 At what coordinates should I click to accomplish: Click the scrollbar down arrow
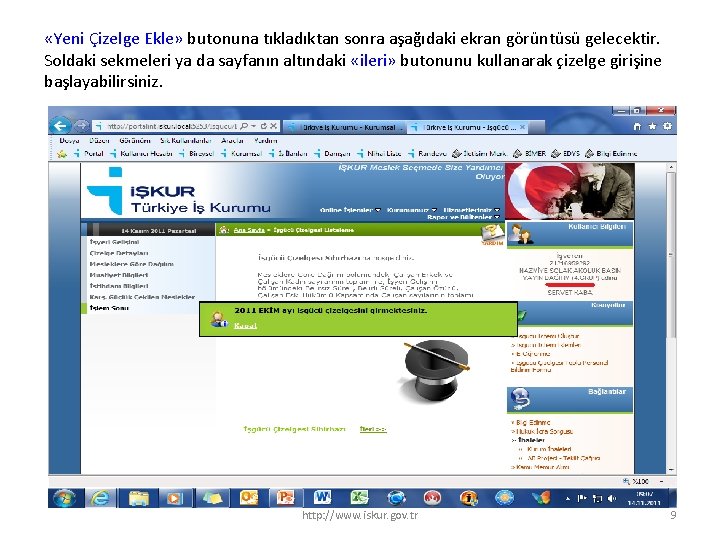[671, 470]
